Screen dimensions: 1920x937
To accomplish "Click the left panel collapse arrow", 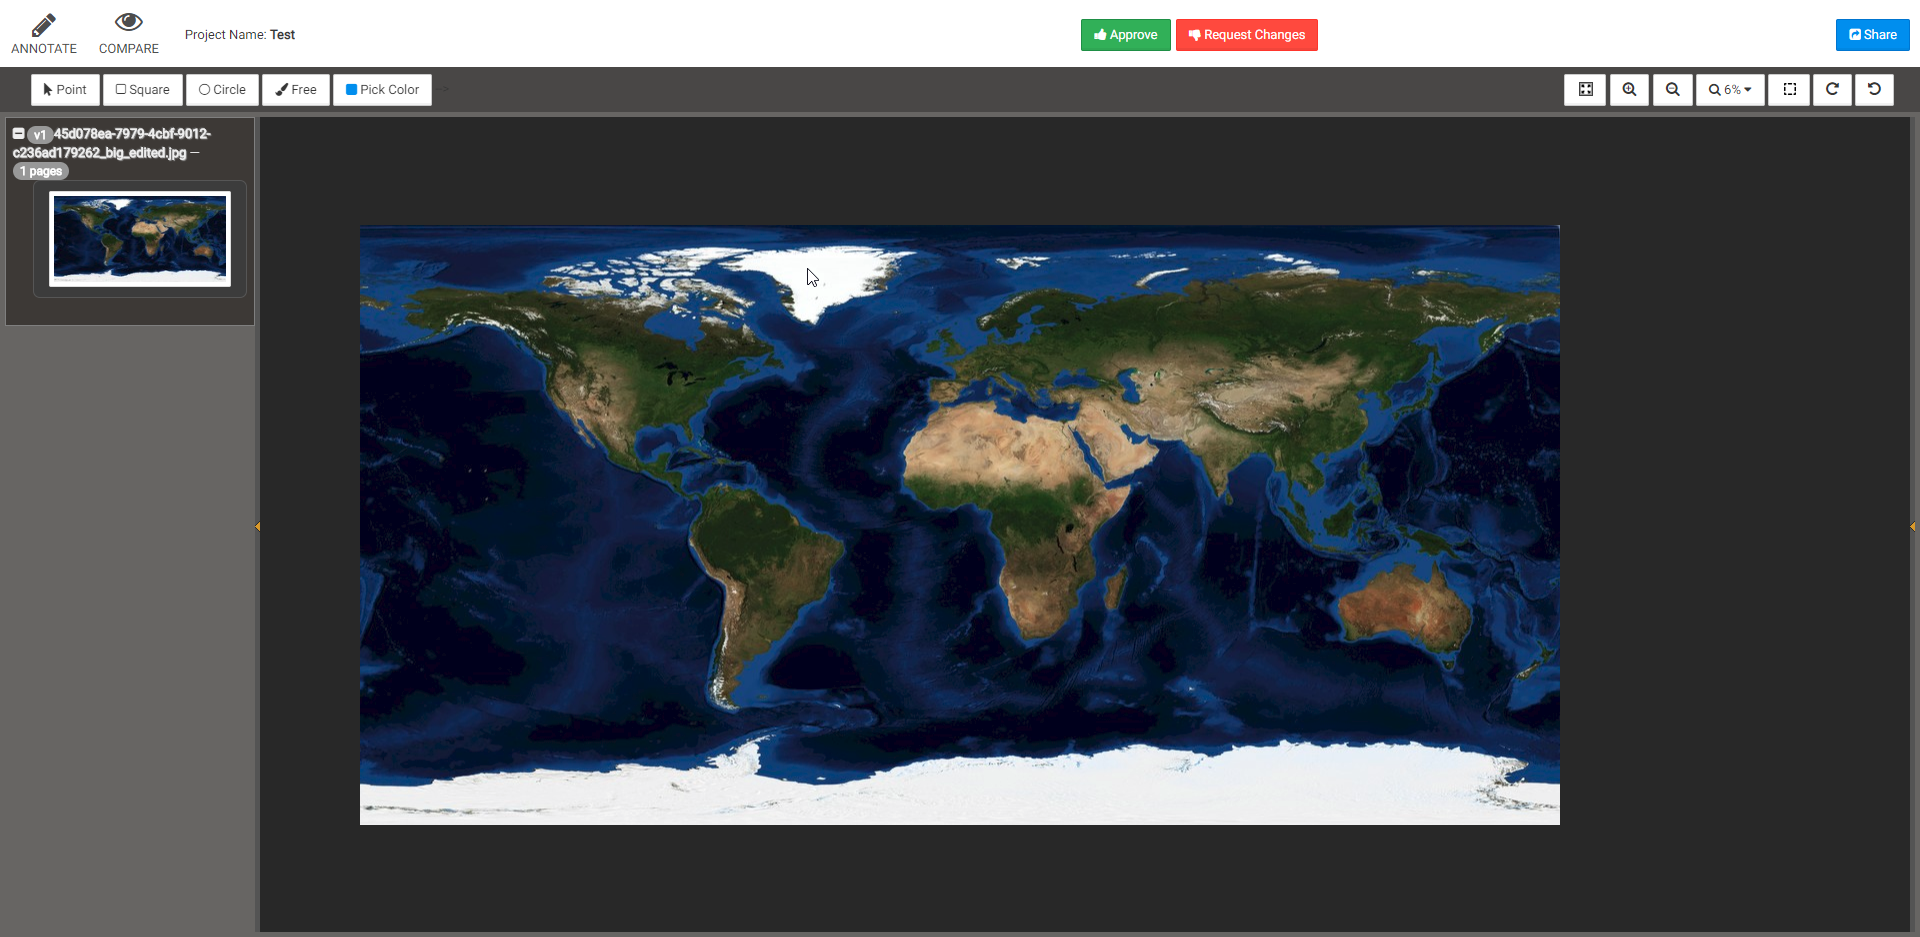I will [257, 526].
